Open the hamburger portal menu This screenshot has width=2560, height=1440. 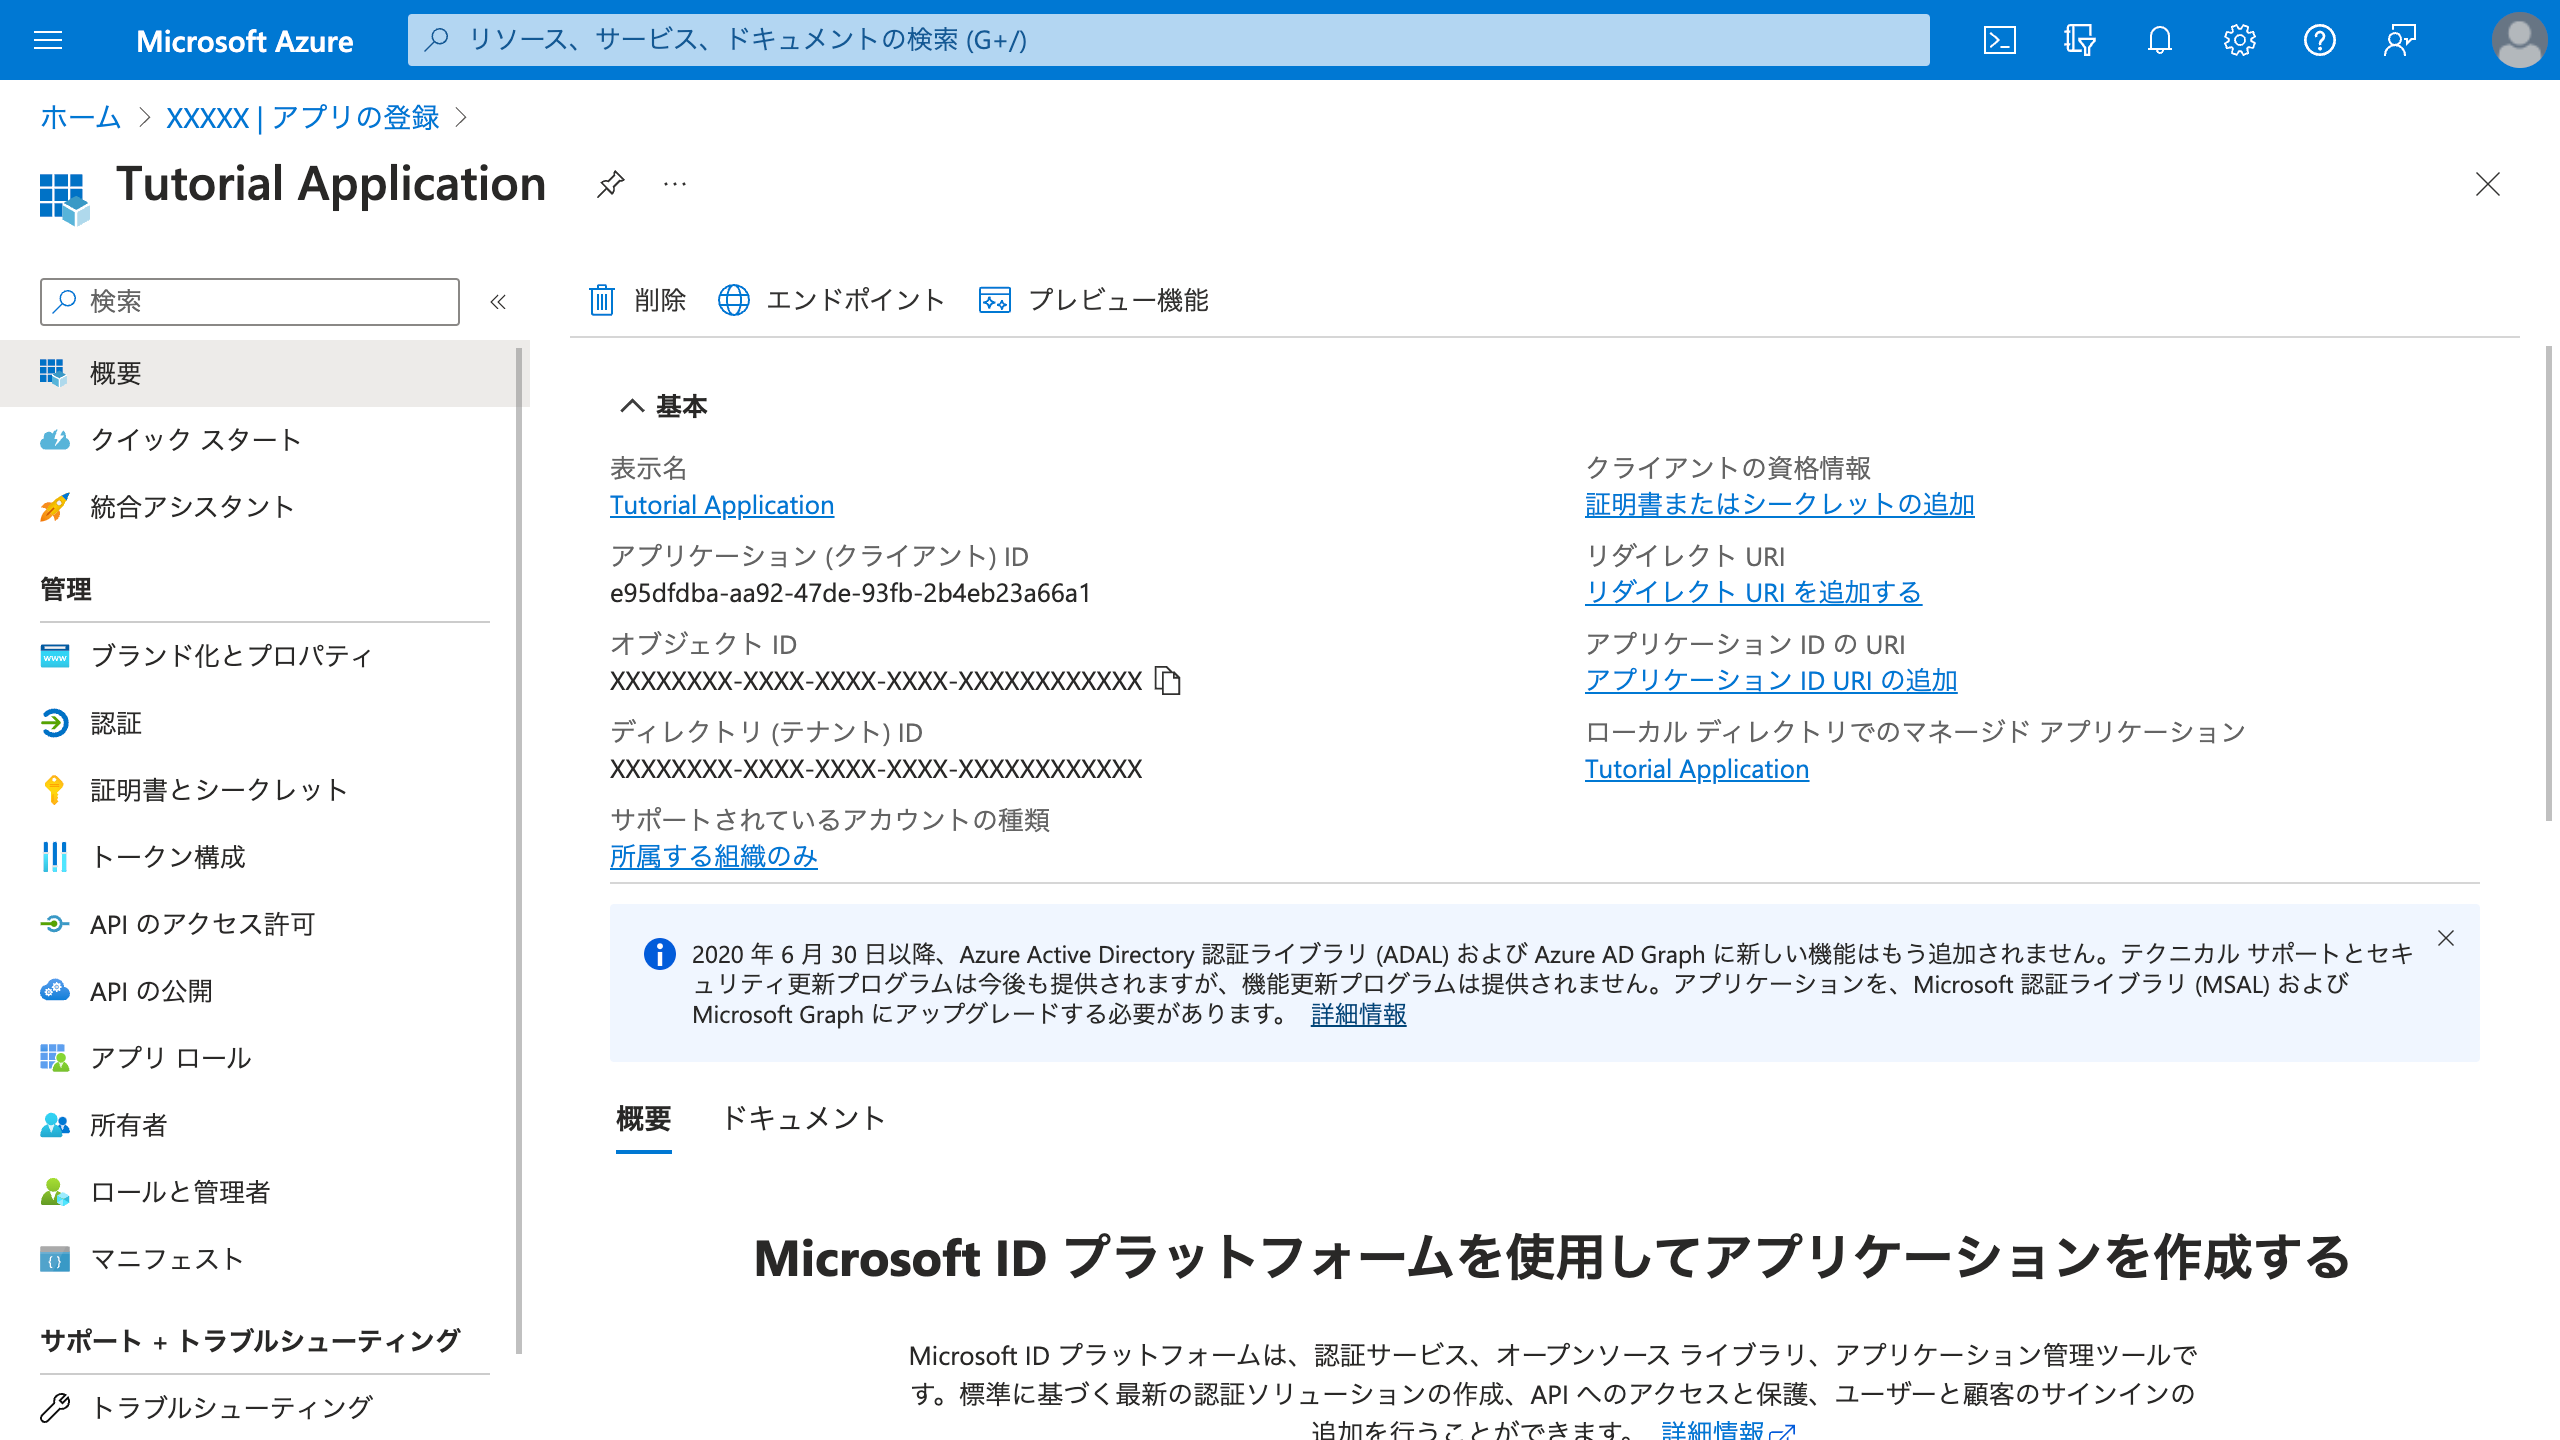48,40
